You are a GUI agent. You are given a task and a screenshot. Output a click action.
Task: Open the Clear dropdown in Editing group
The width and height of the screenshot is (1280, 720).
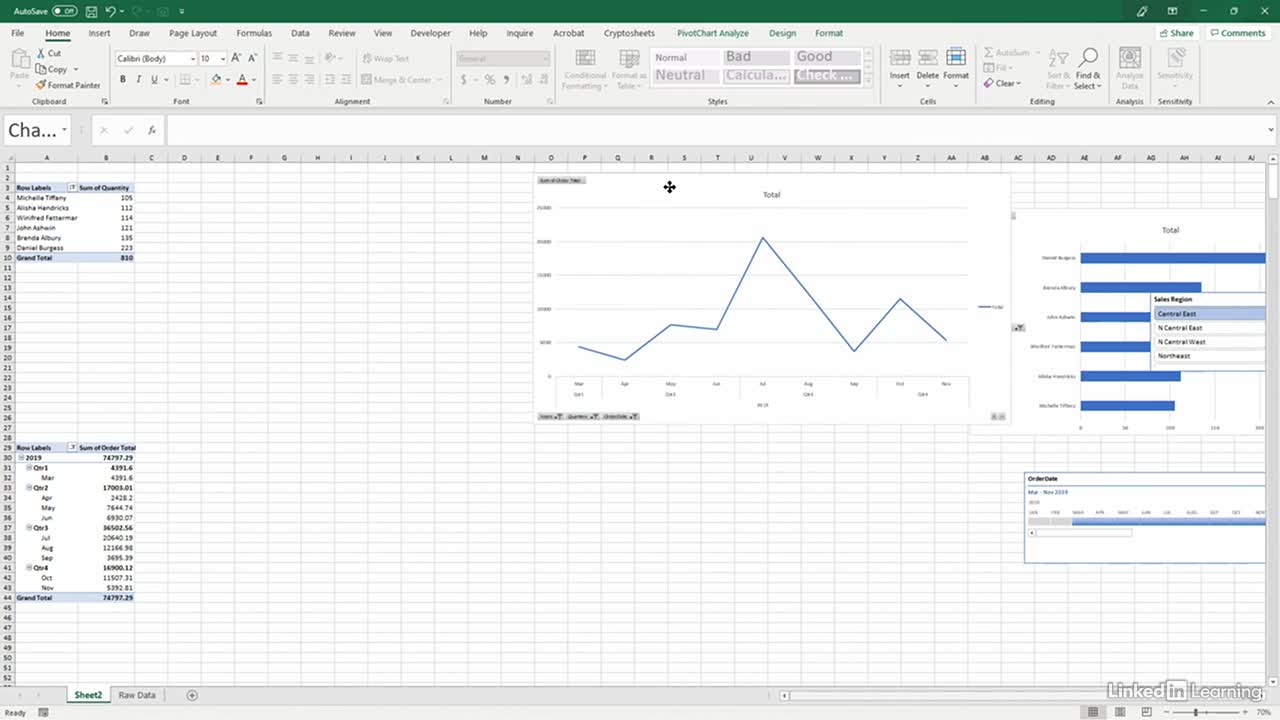point(1019,83)
